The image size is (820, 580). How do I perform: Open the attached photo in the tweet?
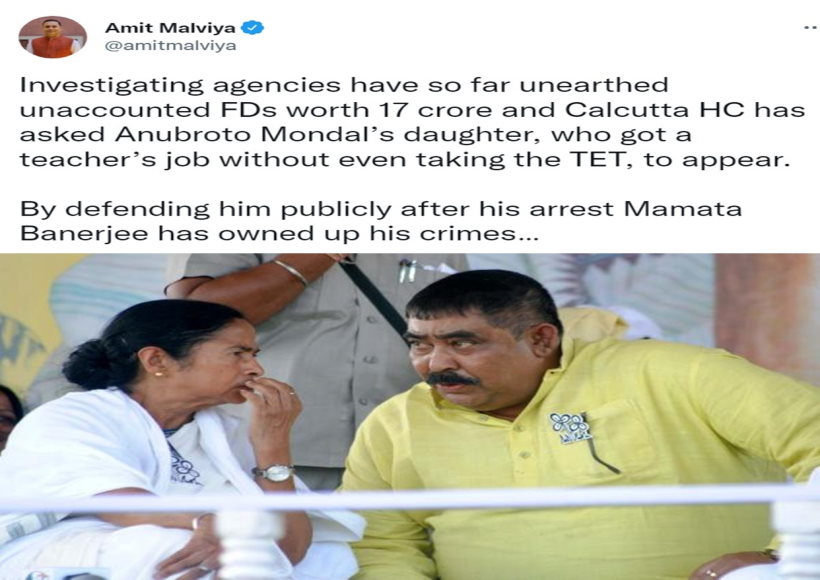click(410, 417)
